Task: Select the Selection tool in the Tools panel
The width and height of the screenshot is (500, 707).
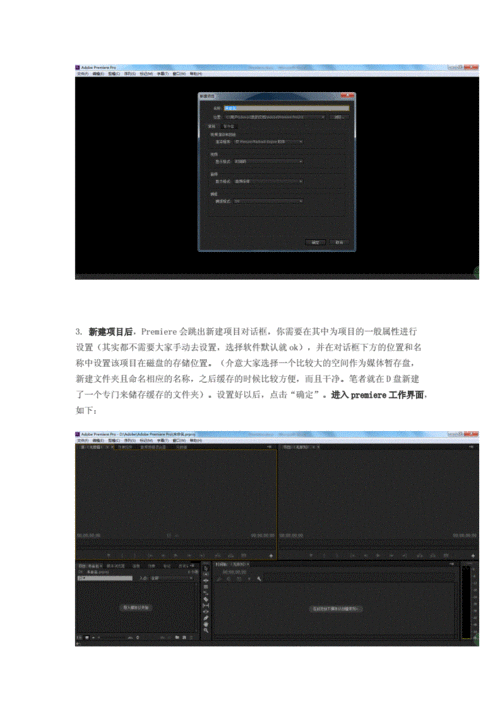Action: 206,568
